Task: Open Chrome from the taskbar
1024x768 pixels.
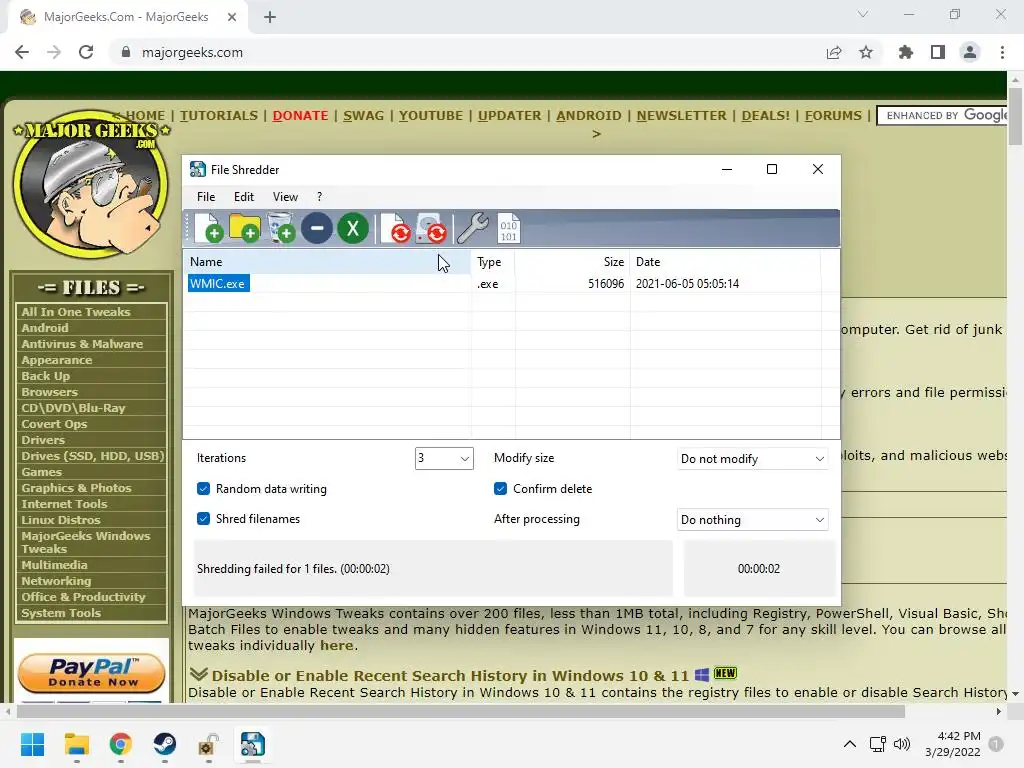Action: click(x=121, y=744)
